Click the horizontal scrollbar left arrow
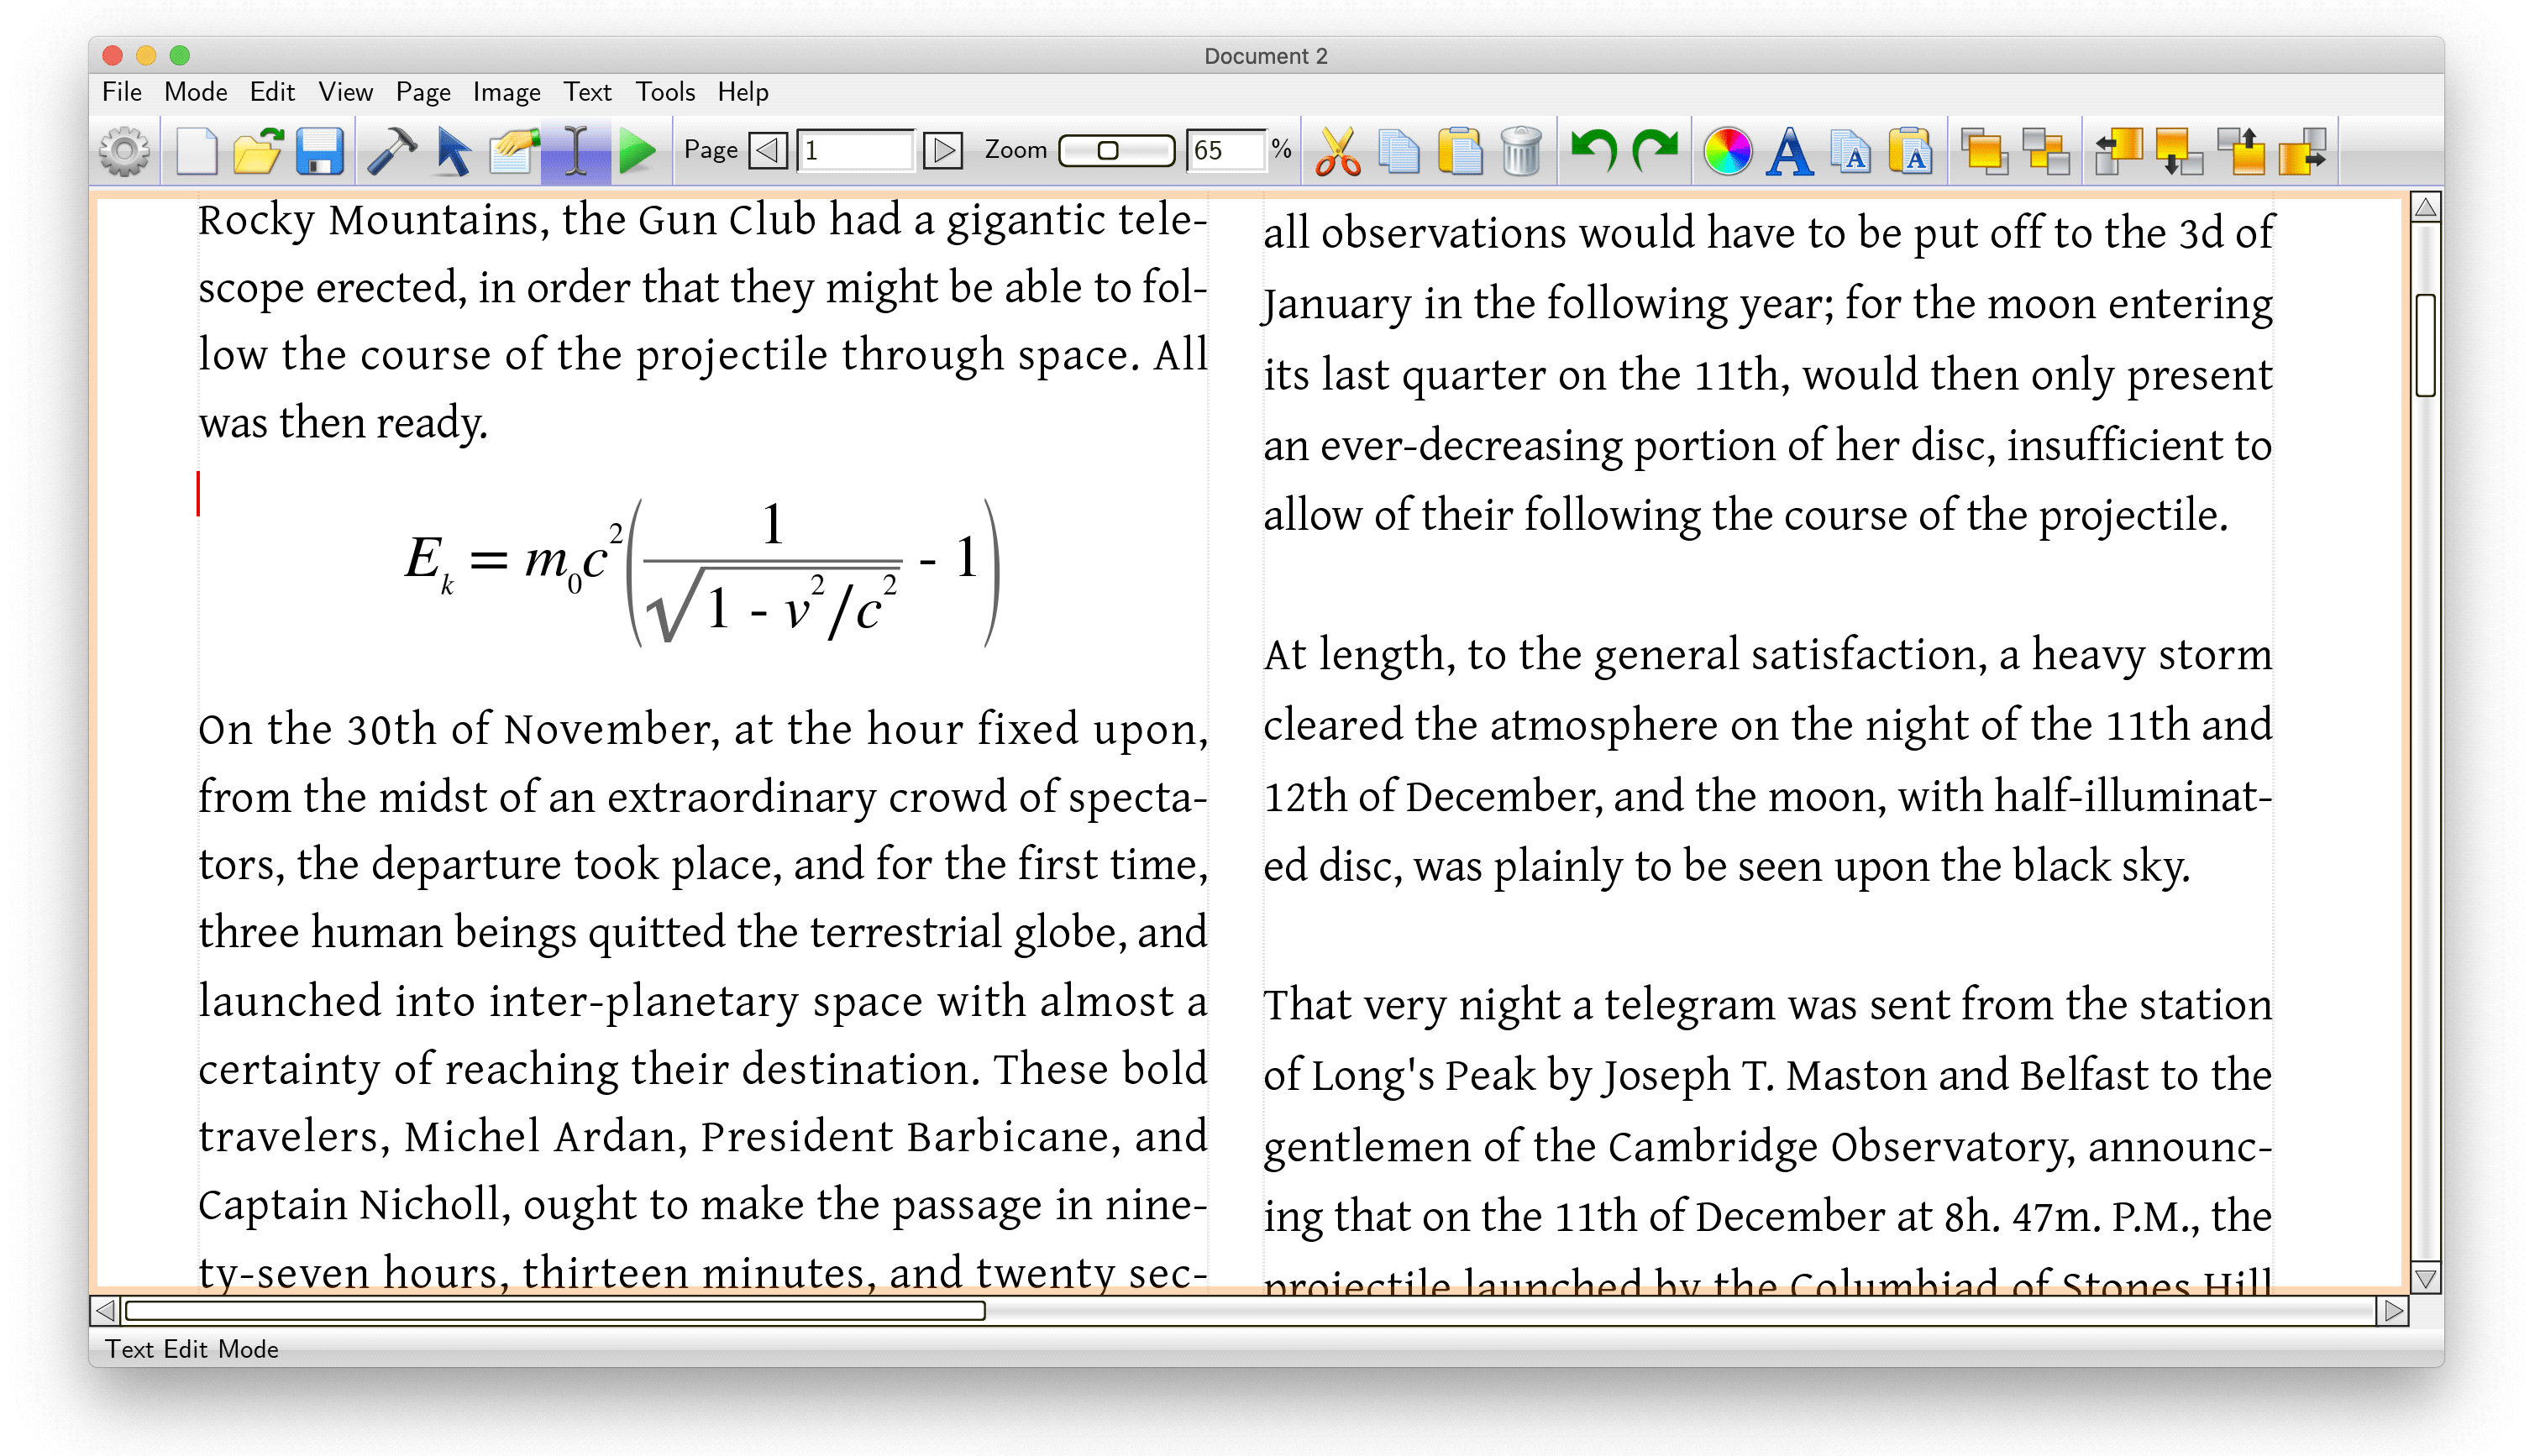Viewport: 2540px width, 1456px height. click(105, 1311)
